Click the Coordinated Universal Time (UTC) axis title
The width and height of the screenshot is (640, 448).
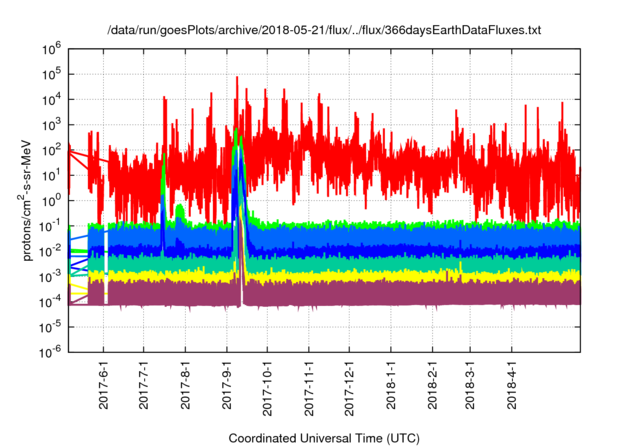324,439
